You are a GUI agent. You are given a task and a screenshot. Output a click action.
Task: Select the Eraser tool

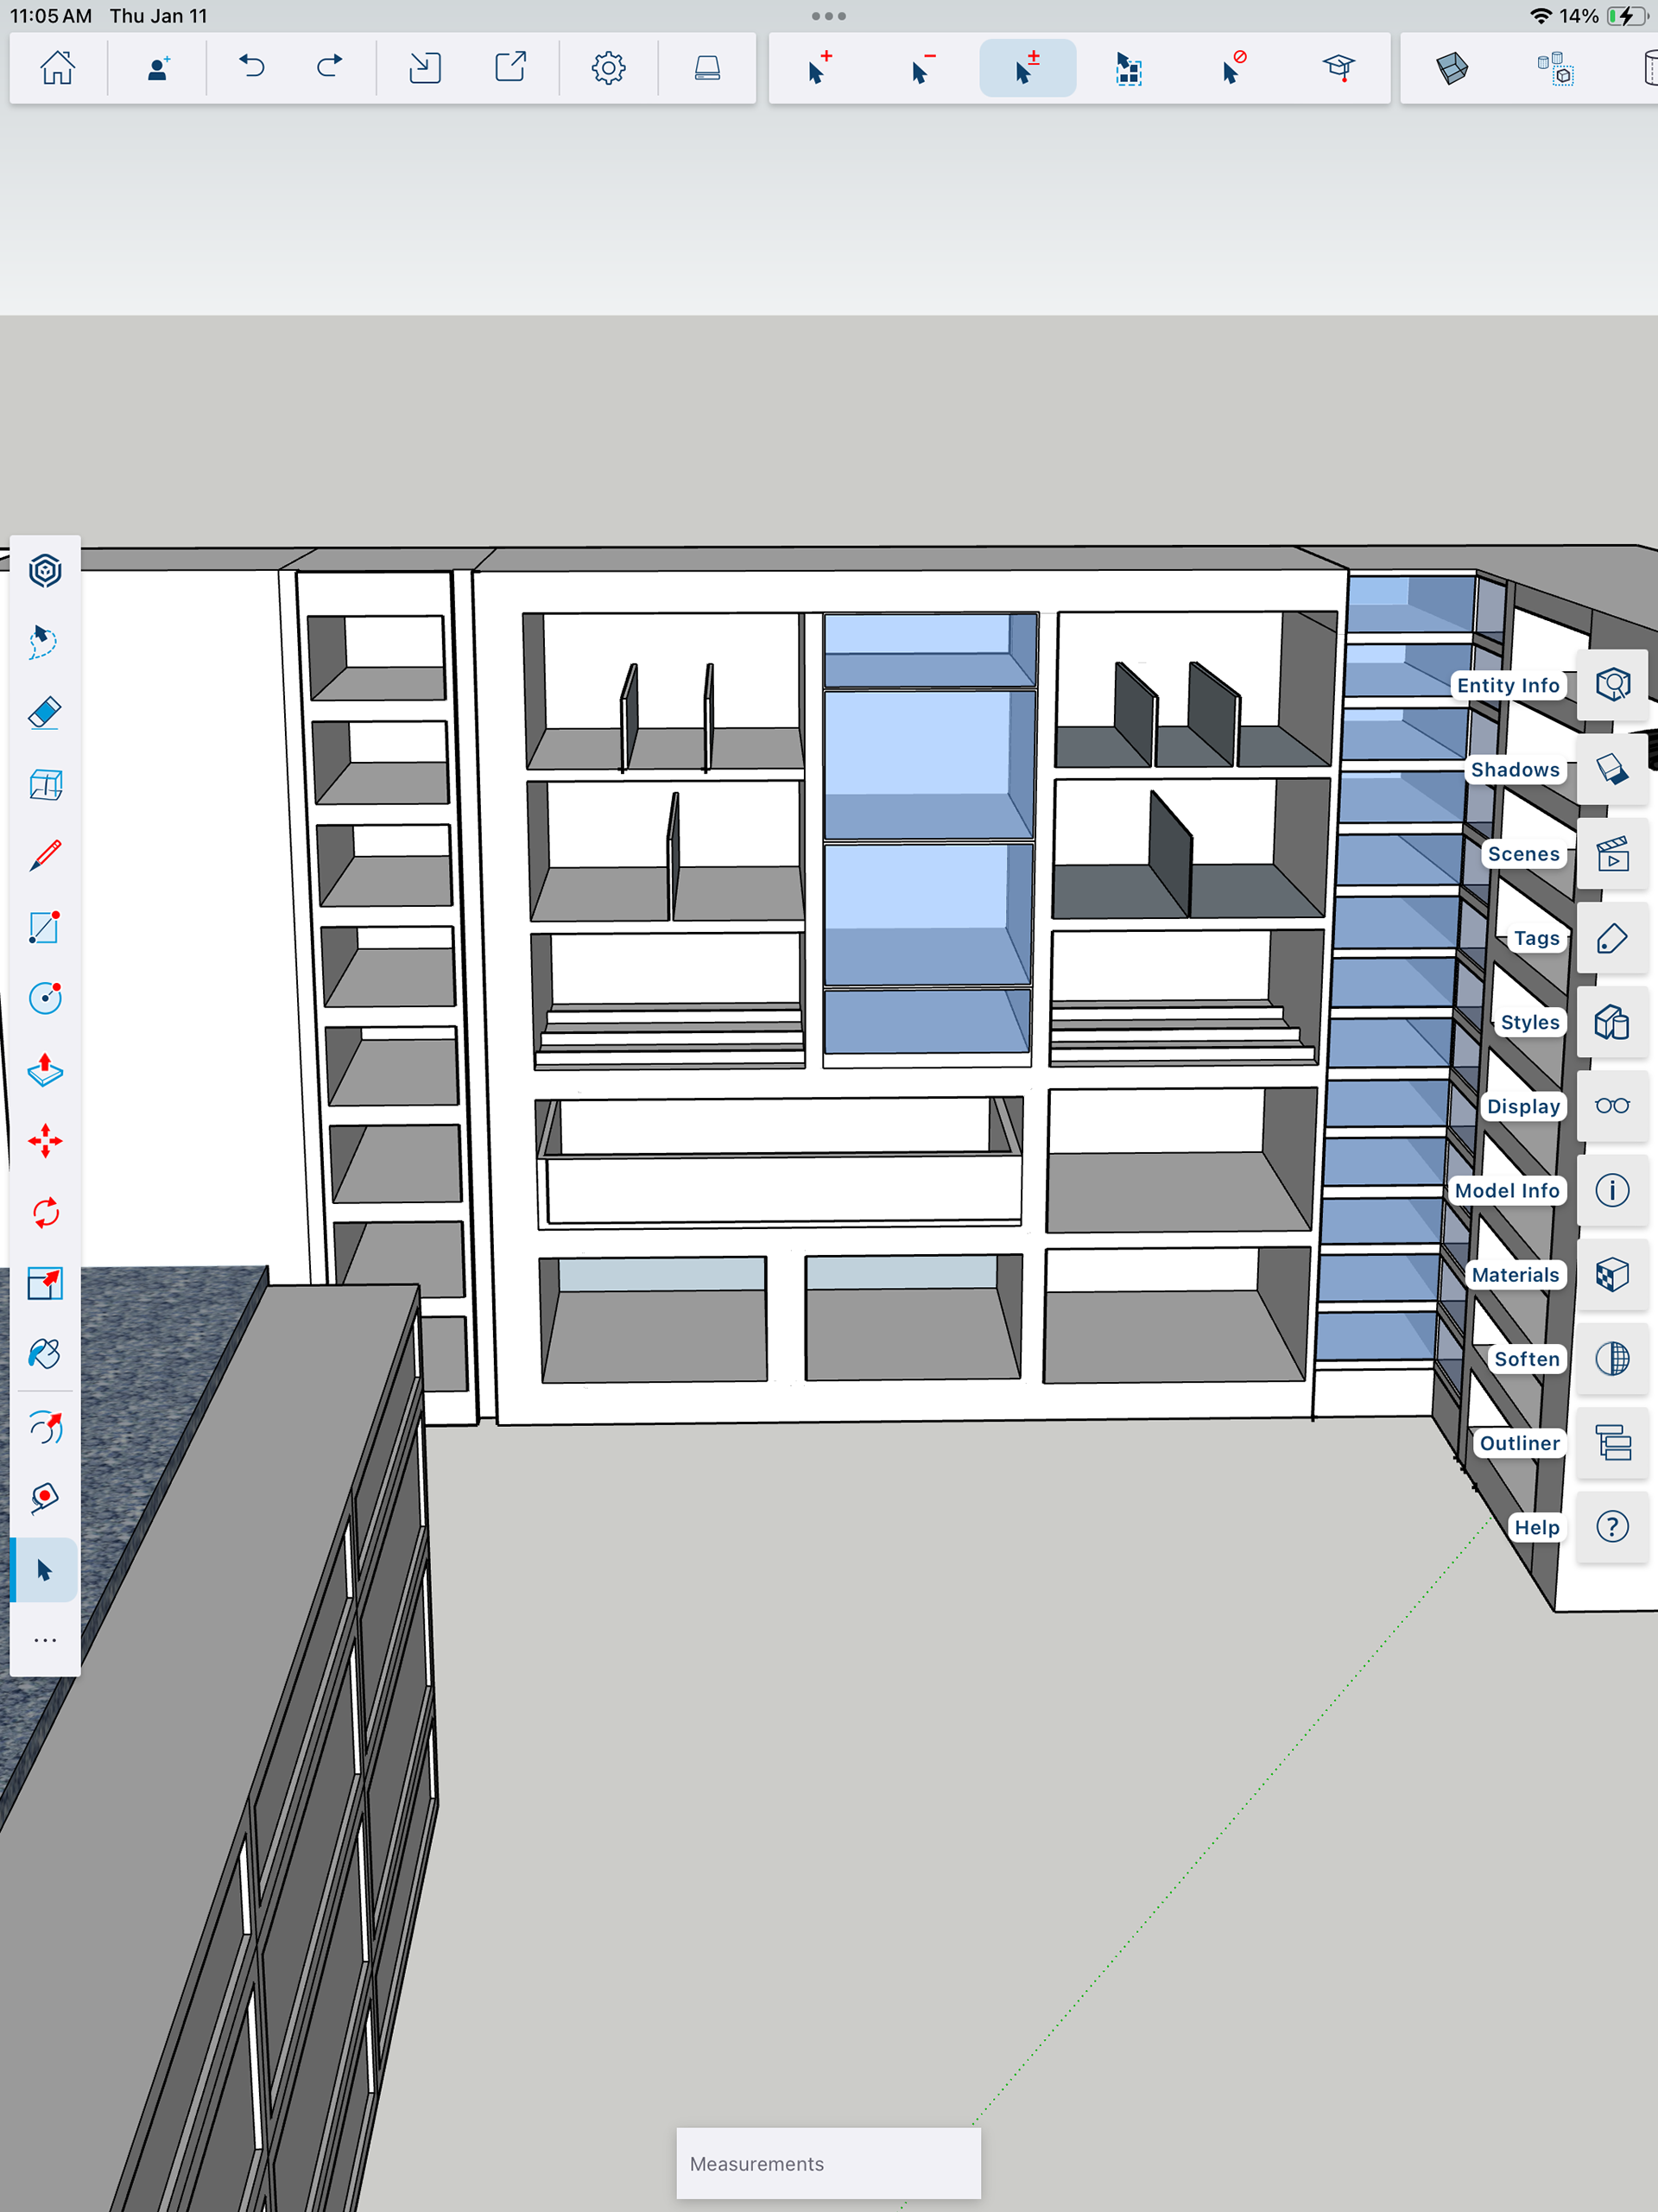(x=45, y=713)
